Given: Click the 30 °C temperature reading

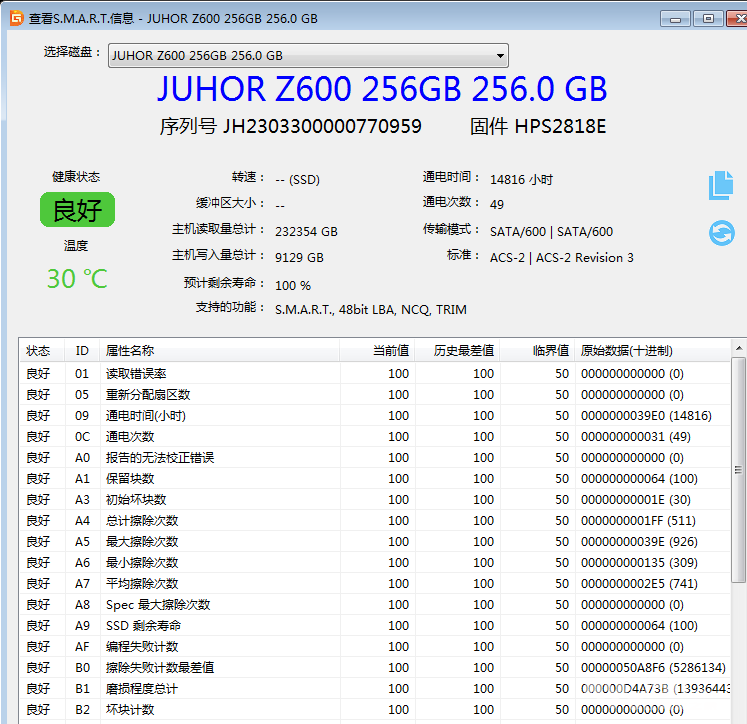Looking at the screenshot, I should (x=77, y=279).
